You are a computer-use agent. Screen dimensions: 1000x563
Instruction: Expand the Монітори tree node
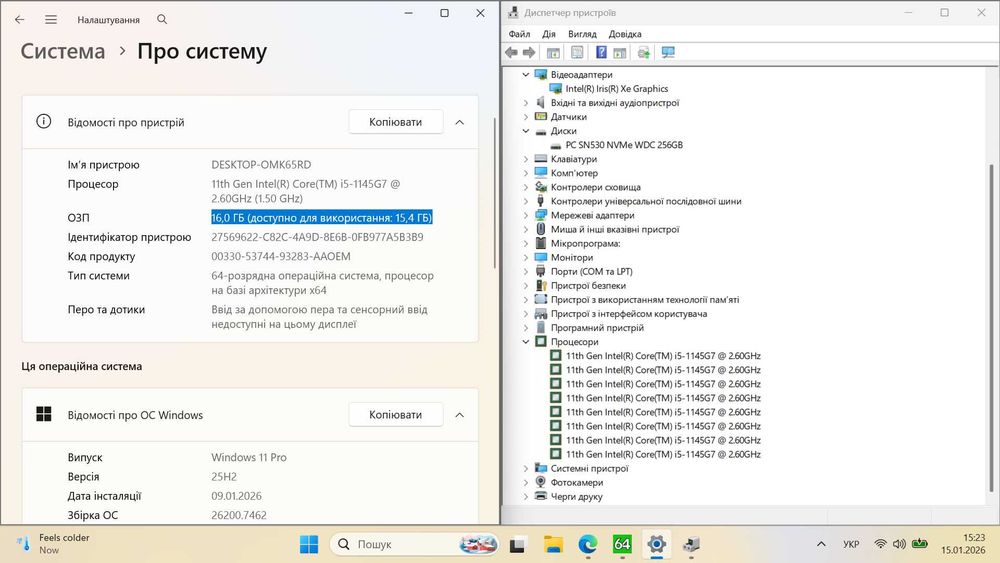point(526,258)
